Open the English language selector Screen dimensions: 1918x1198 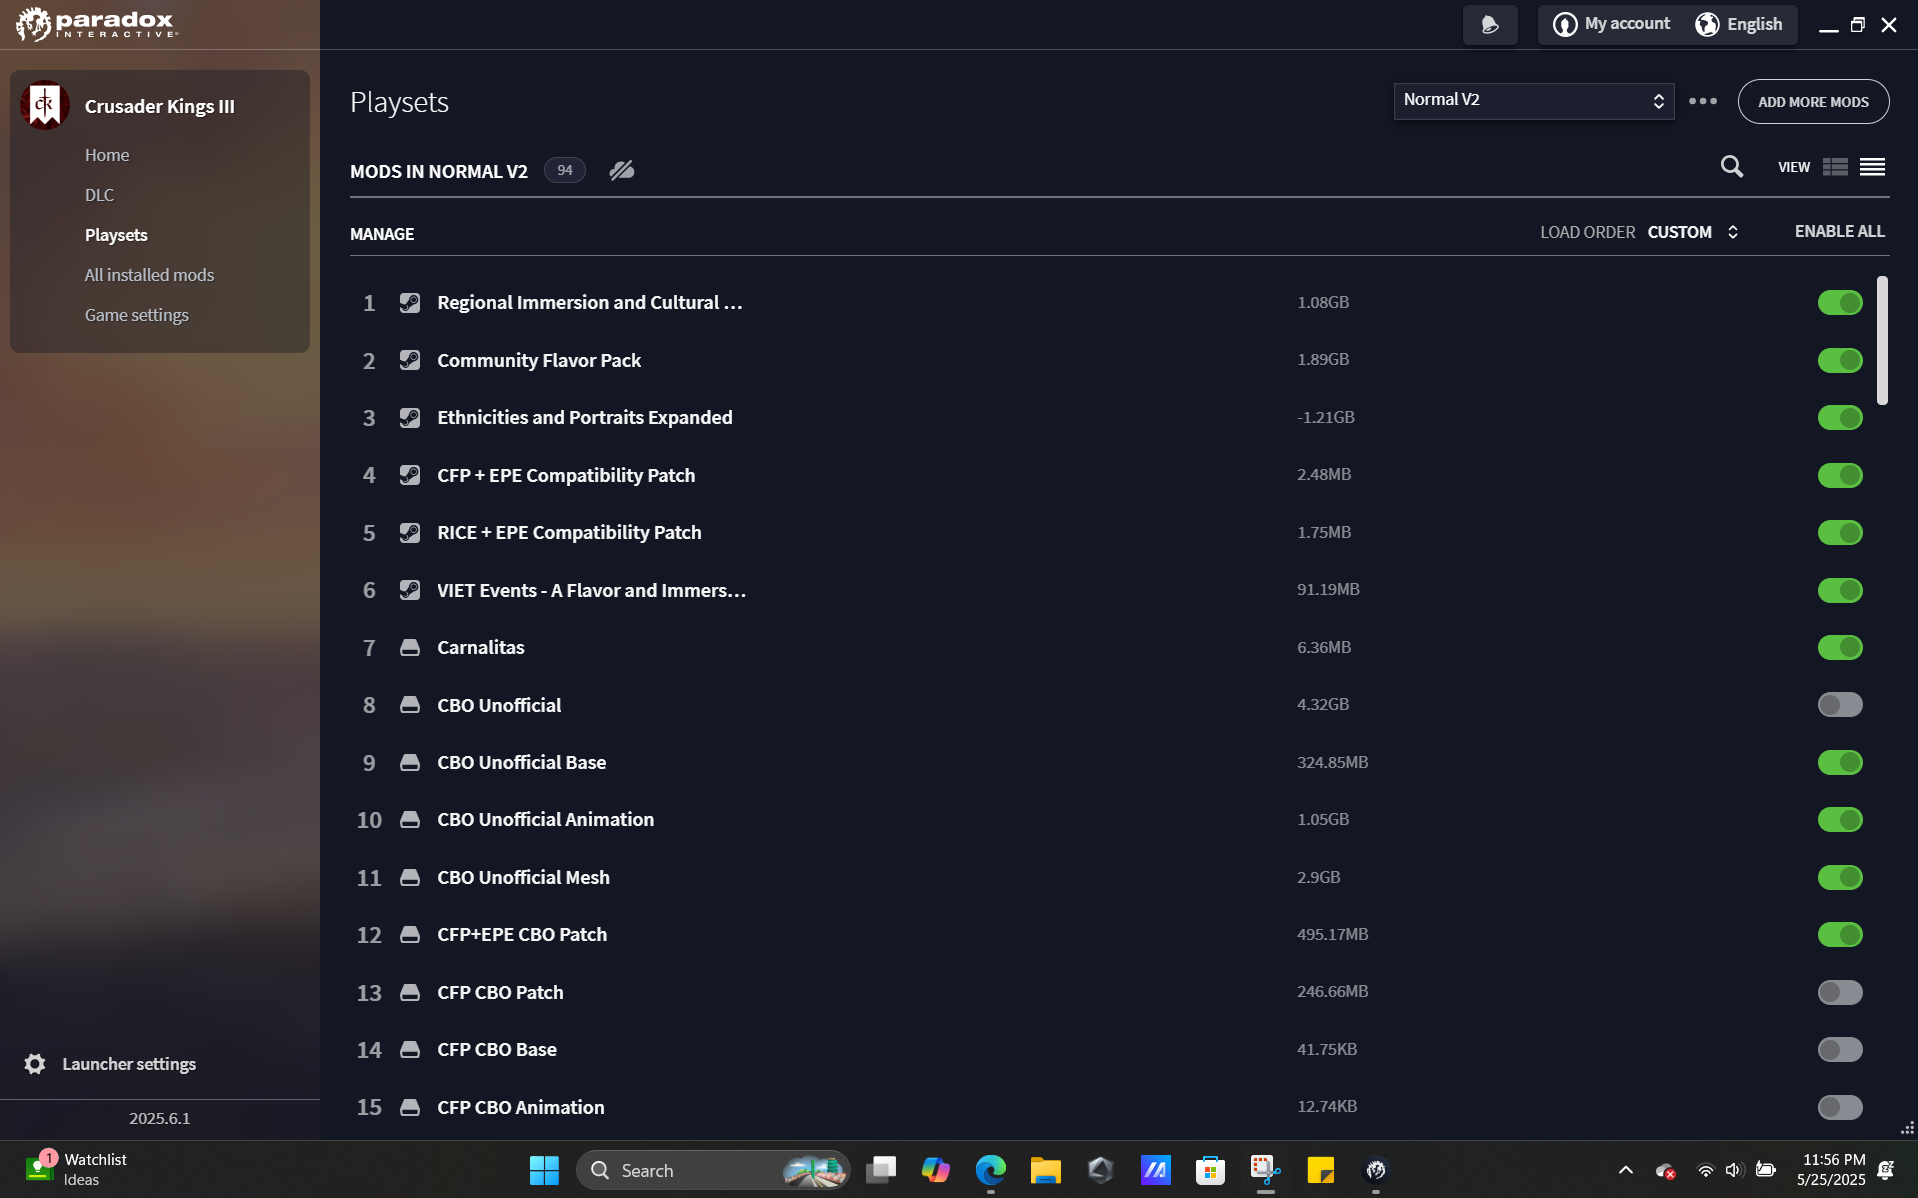(x=1739, y=24)
